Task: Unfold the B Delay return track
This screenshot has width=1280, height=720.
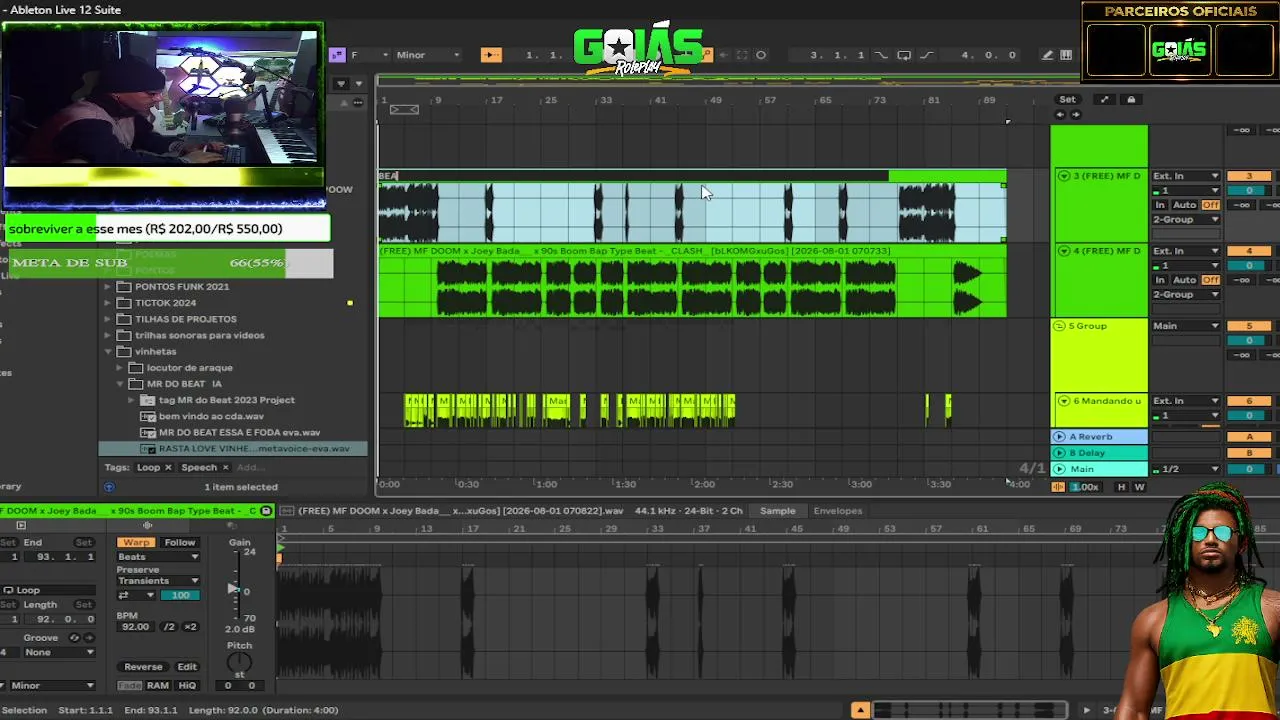Action: (x=1059, y=453)
